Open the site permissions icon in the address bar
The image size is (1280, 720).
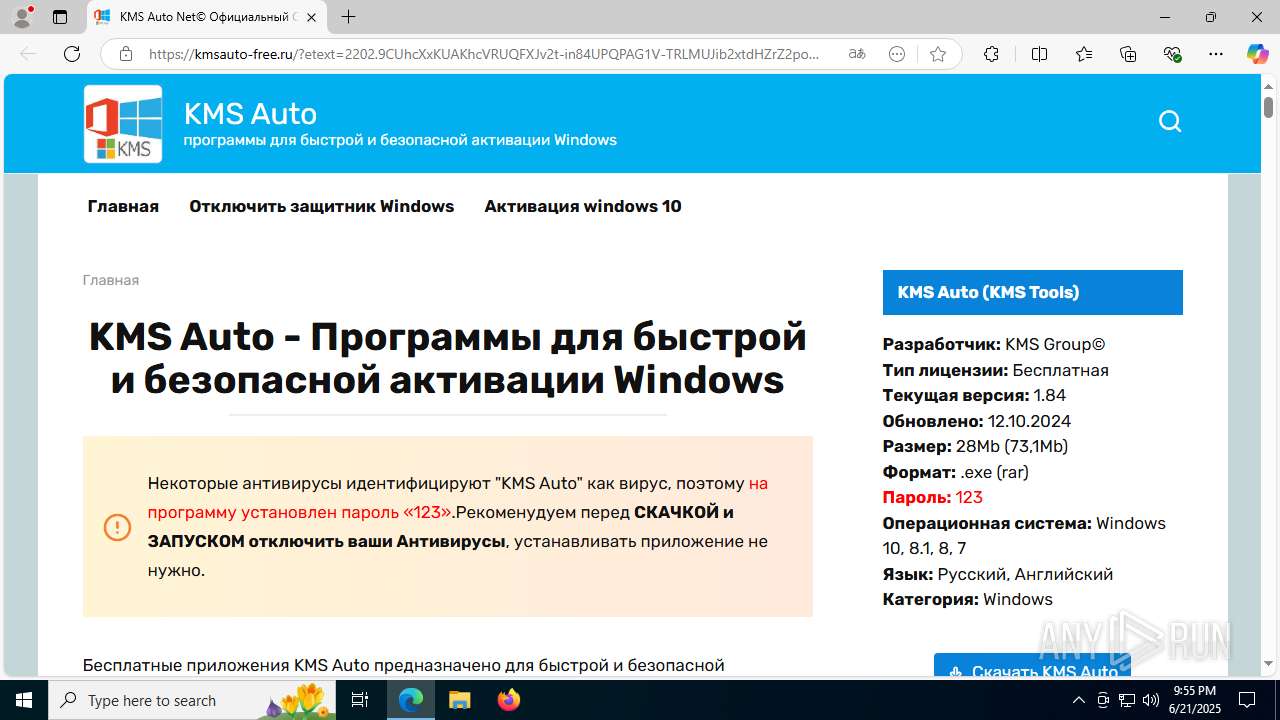coord(897,54)
